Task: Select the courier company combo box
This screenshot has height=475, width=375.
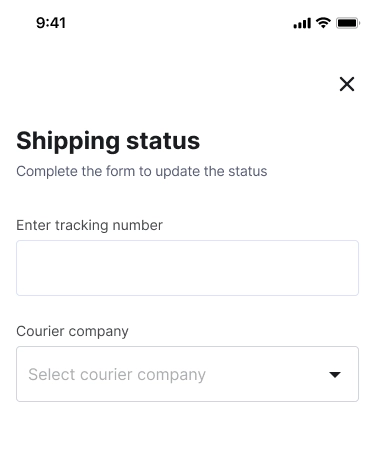Action: pos(187,374)
